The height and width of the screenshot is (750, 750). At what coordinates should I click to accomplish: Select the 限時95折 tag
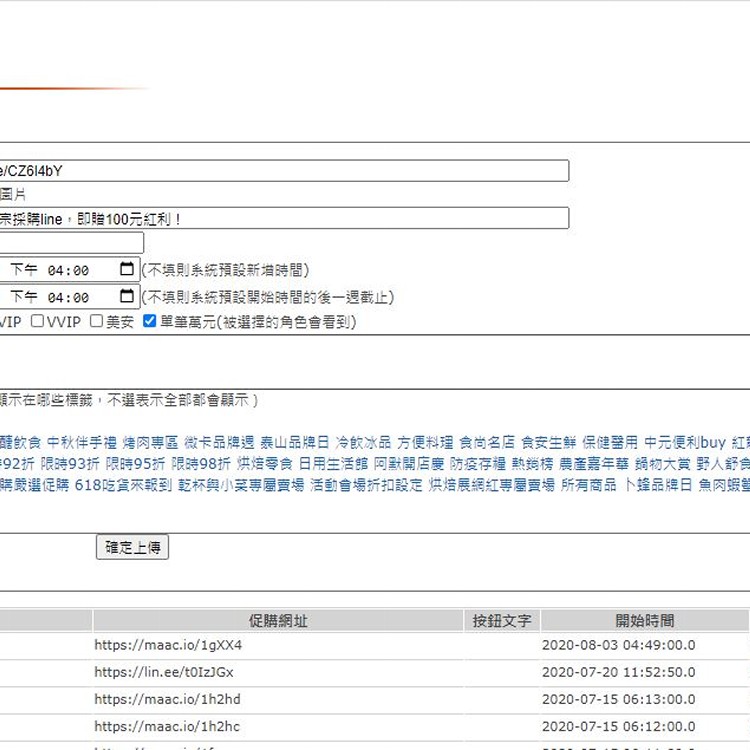[136, 464]
